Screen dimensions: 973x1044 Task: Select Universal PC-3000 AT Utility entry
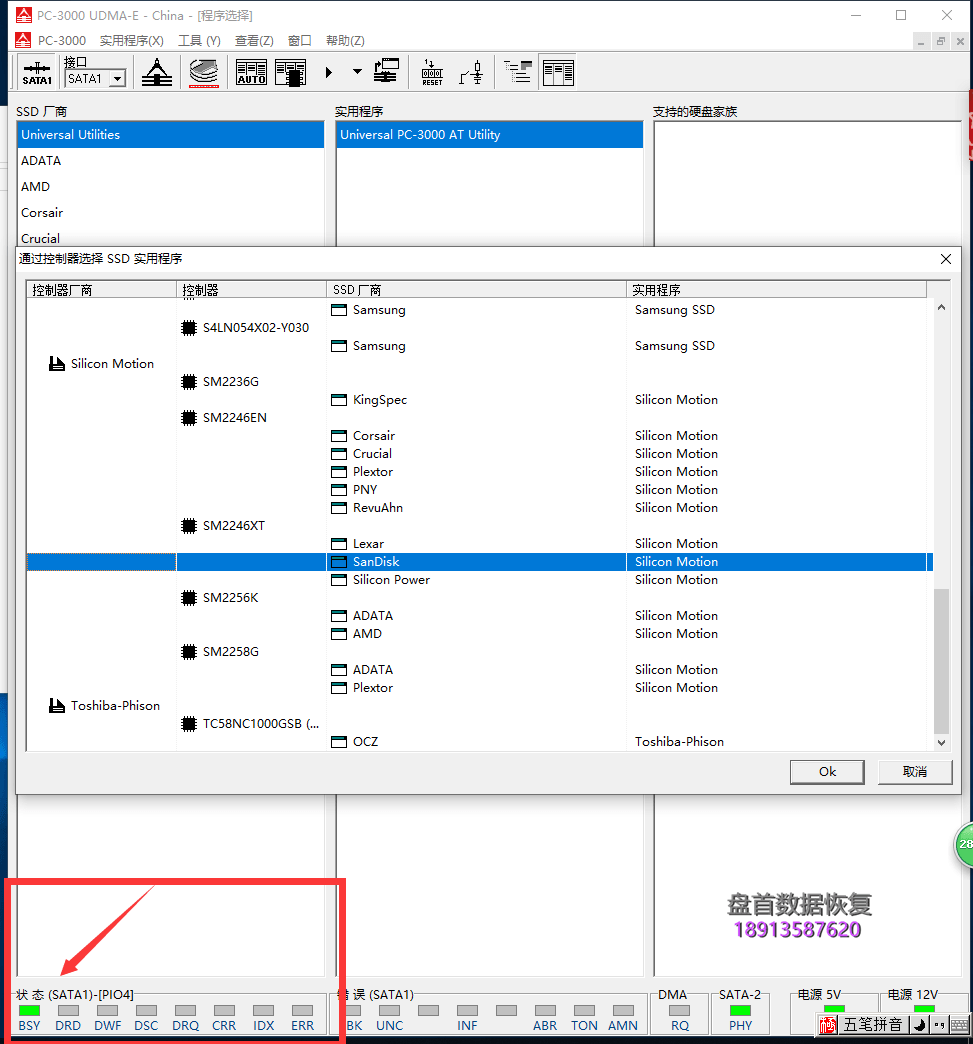click(x=489, y=134)
